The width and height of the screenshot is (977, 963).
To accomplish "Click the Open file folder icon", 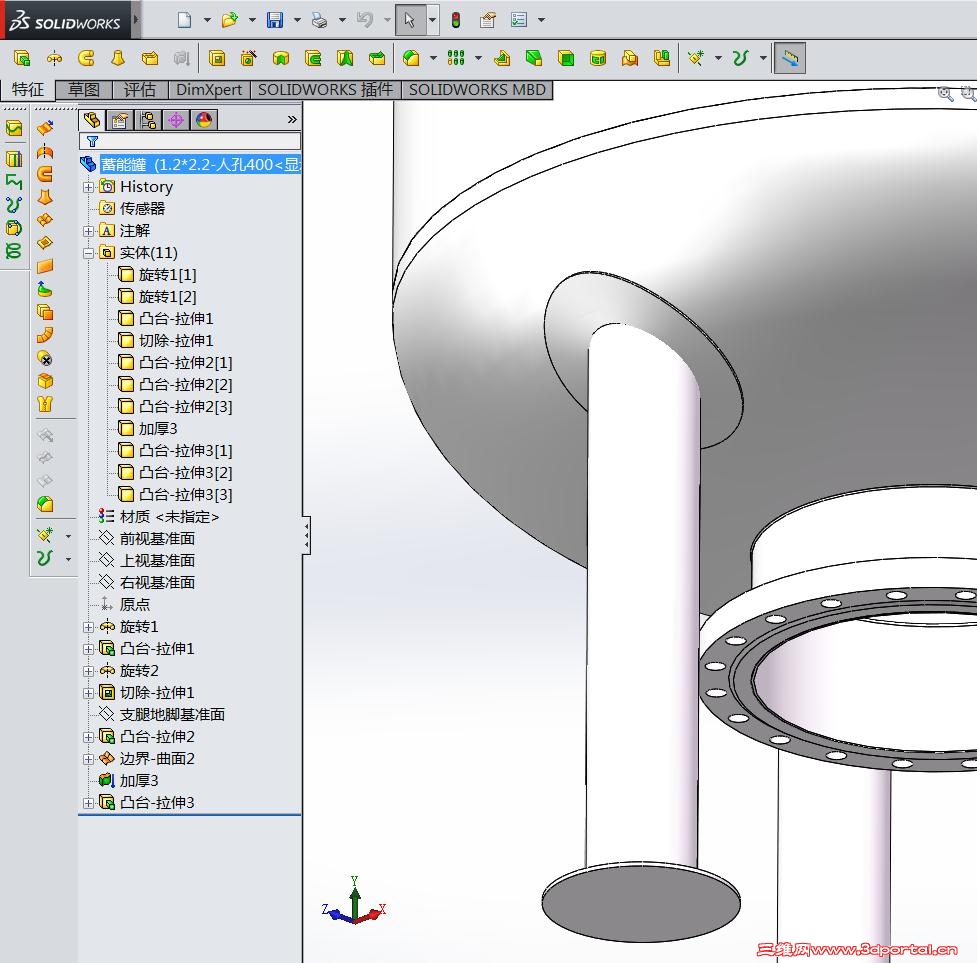I will pyautogui.click(x=230, y=20).
